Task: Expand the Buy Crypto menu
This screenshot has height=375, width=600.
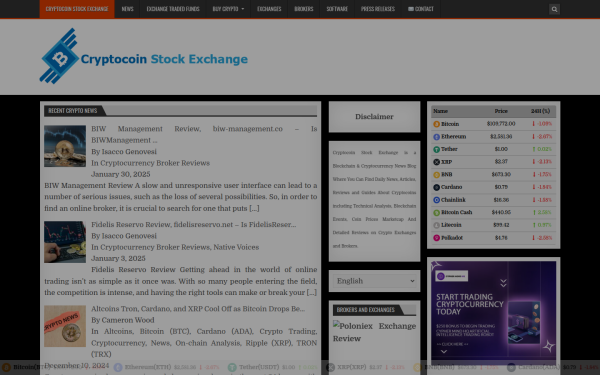Action: (x=228, y=9)
